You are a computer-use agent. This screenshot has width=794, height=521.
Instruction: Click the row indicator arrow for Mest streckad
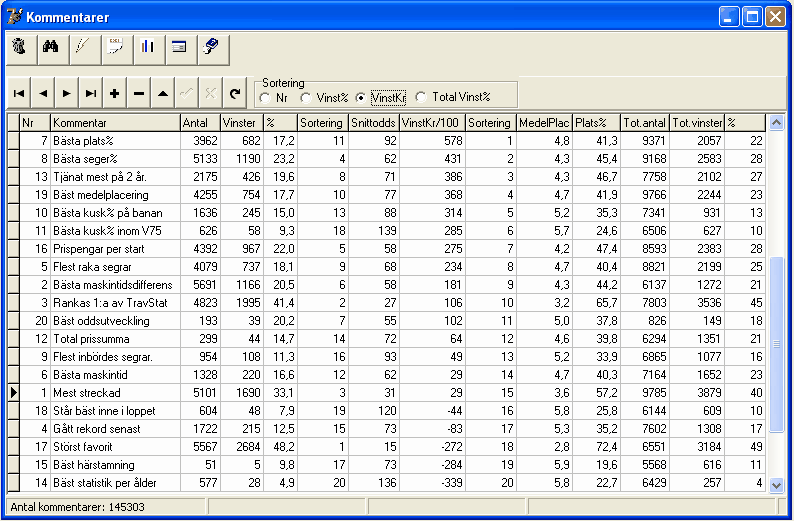13,392
